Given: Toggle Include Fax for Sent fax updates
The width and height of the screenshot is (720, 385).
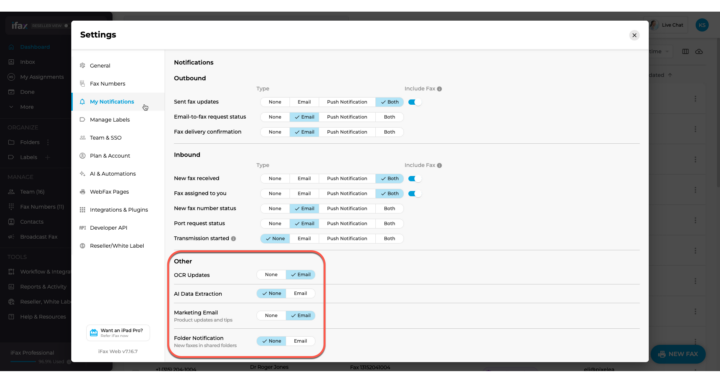Looking at the screenshot, I should [414, 102].
